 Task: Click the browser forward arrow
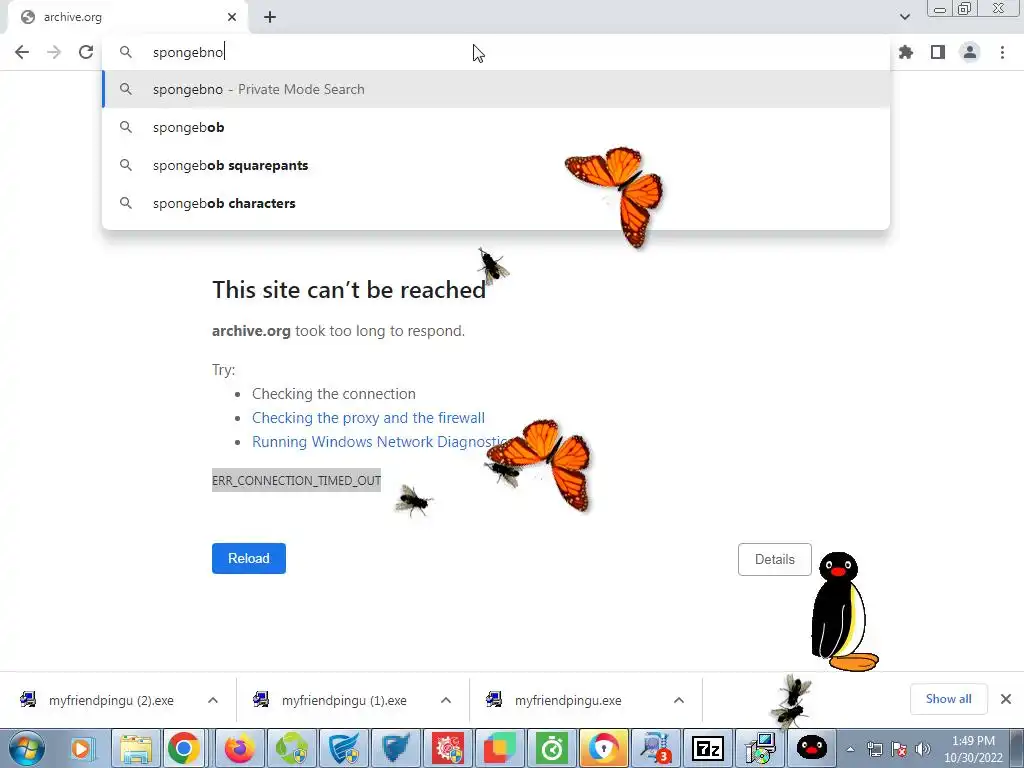pos(54,52)
